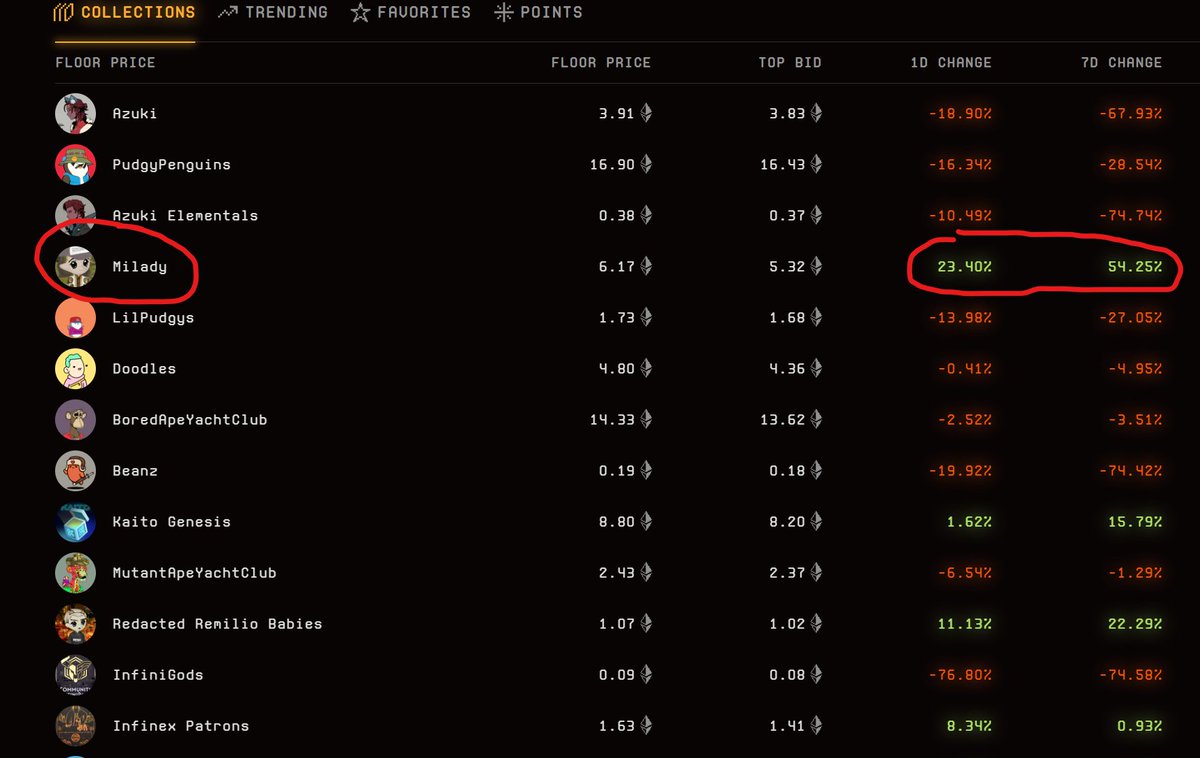Click the Redacted Remilio Babies avatar

(x=75, y=624)
